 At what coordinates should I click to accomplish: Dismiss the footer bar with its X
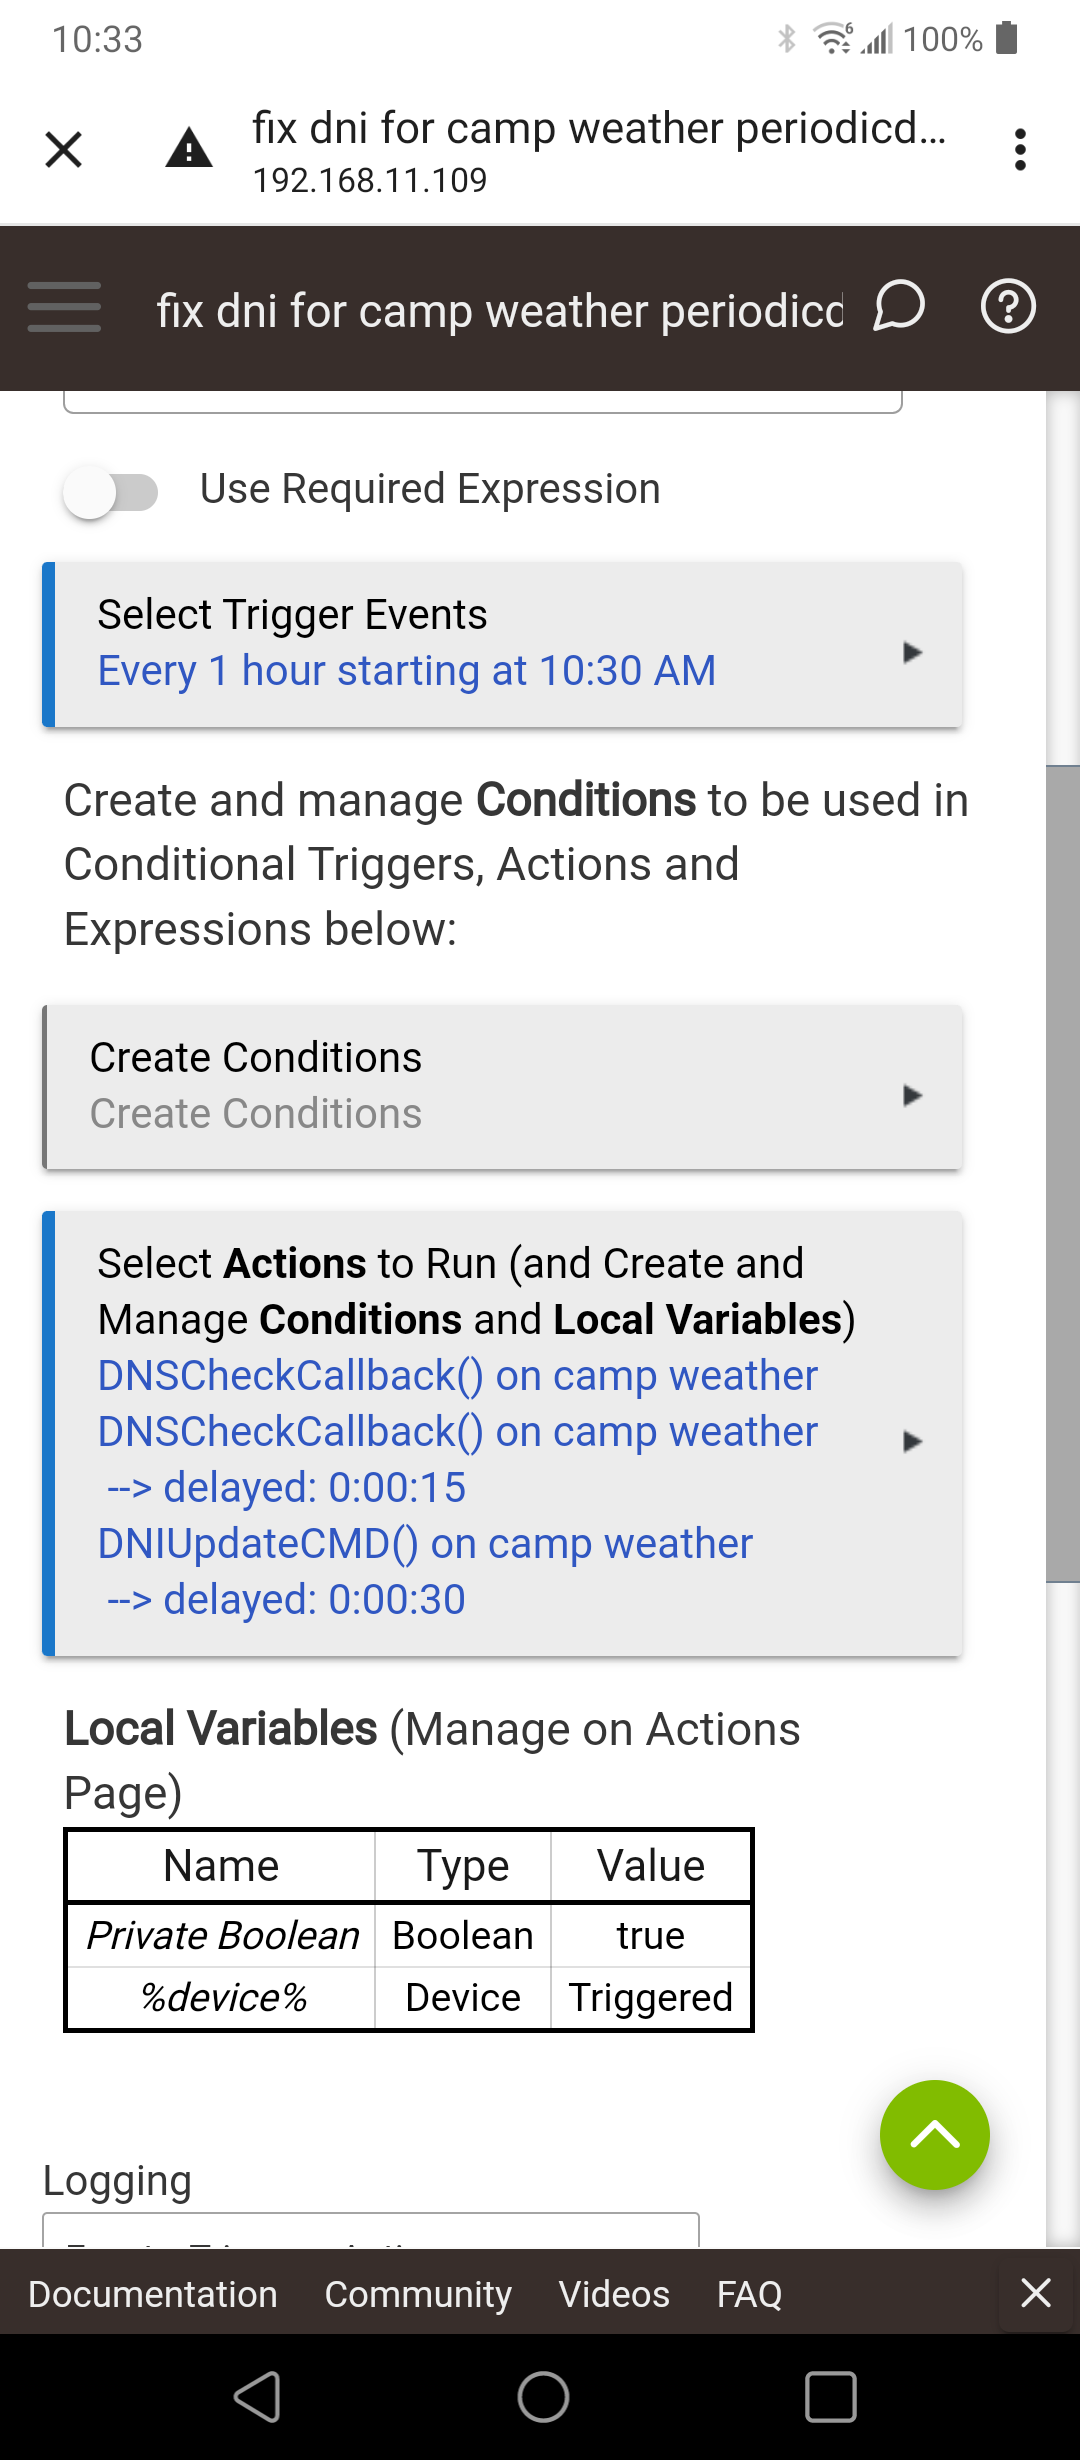pos(1036,2292)
